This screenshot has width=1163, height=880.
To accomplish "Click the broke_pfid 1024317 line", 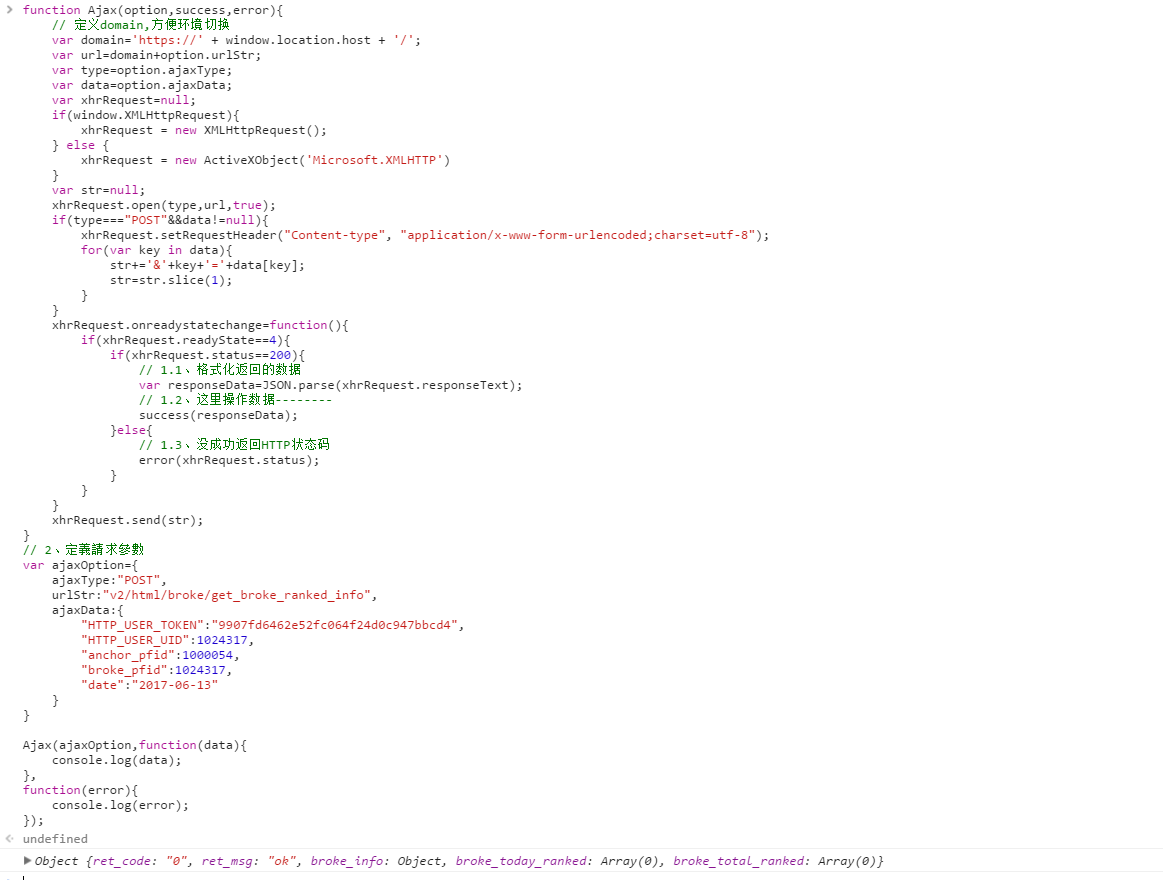I will click(x=157, y=670).
